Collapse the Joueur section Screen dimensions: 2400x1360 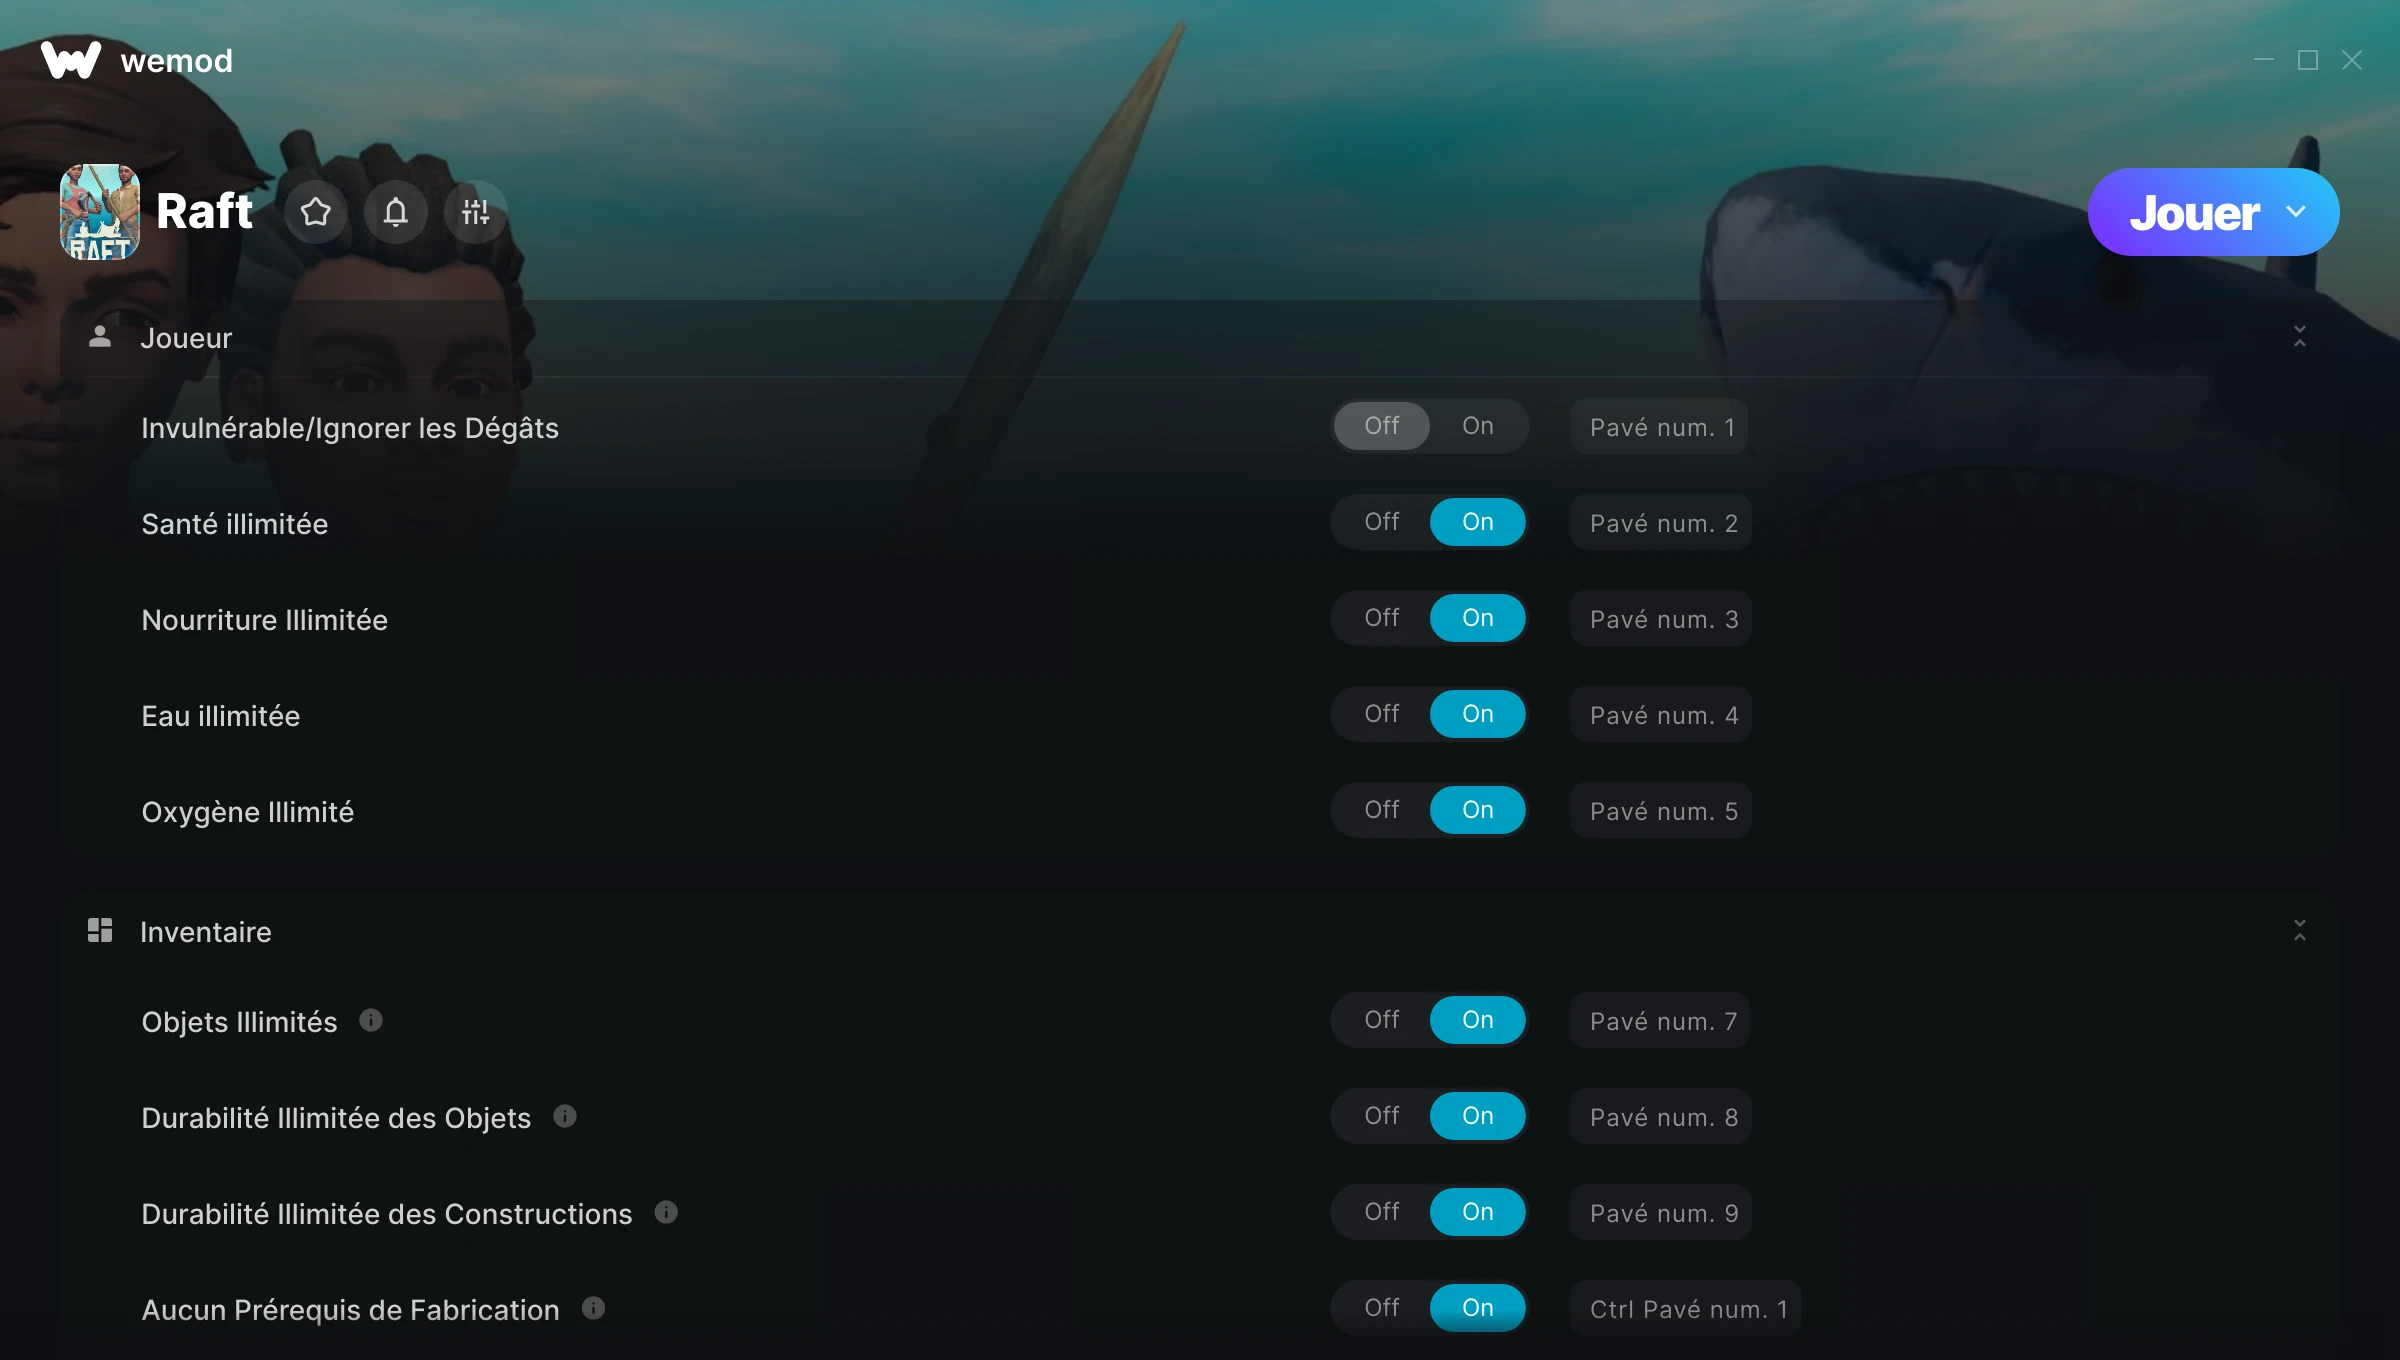tap(2300, 337)
